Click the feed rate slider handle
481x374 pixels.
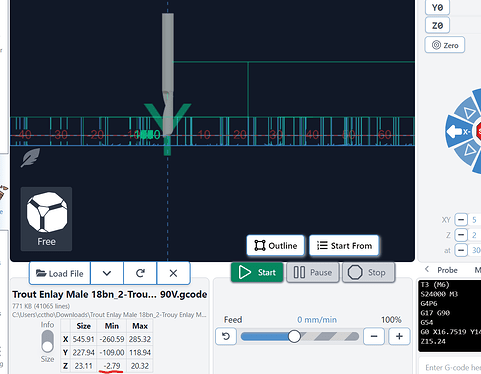pyautogui.click(x=294, y=336)
